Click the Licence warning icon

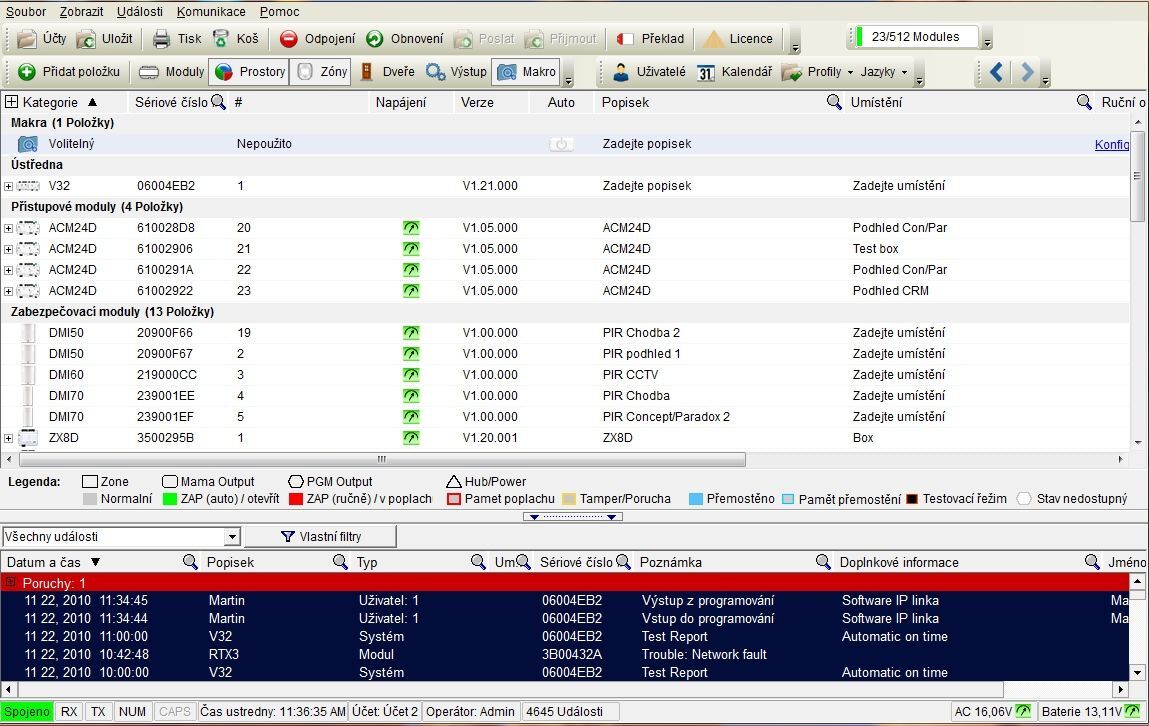[713, 39]
